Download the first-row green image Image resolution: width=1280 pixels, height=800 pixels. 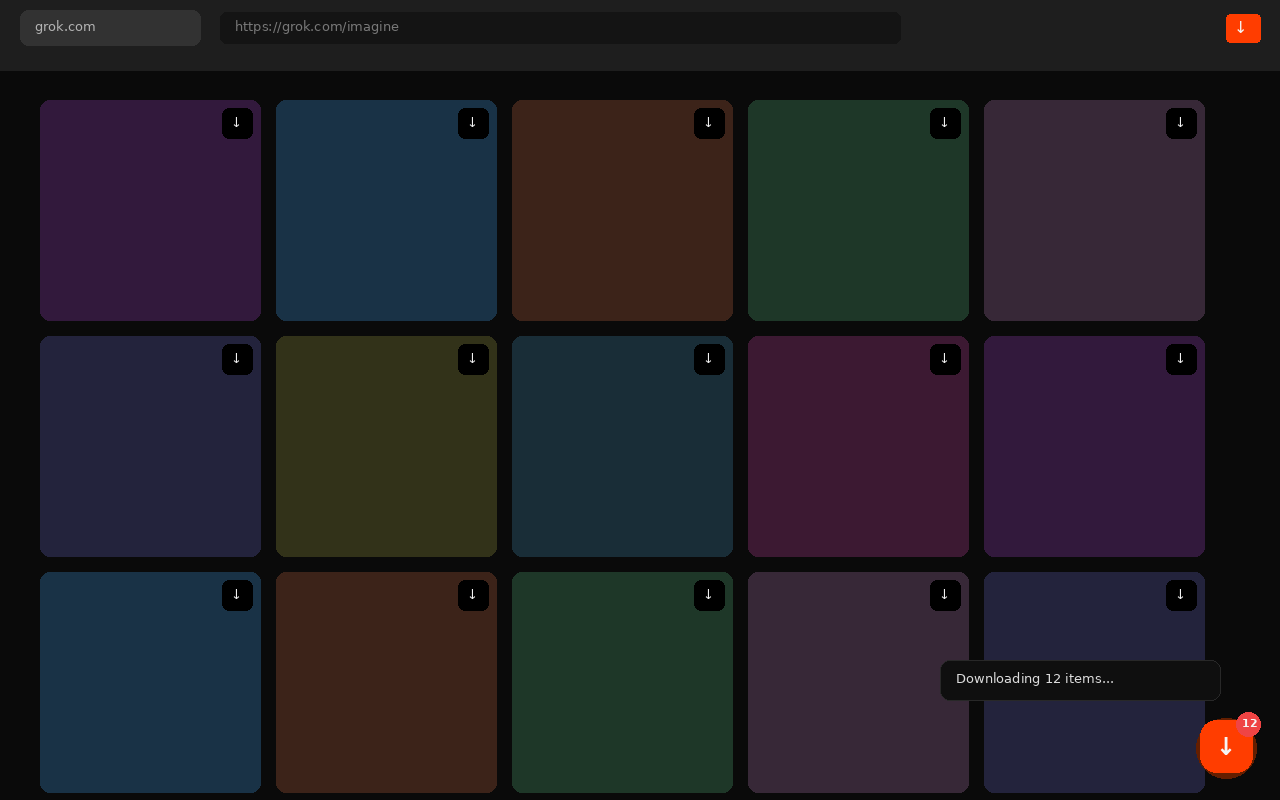[945, 123]
